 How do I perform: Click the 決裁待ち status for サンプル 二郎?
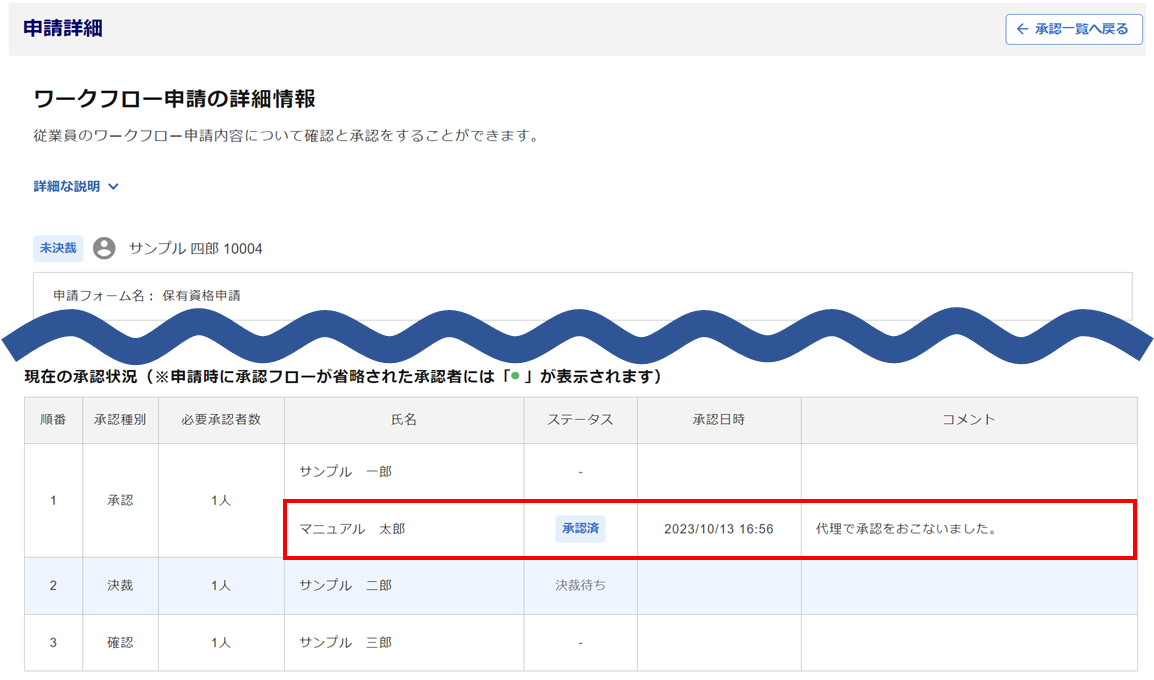580,585
